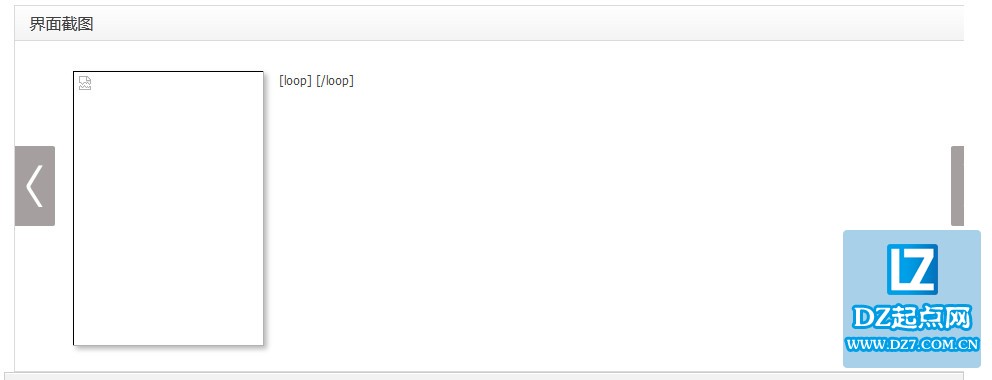Image resolution: width=992 pixels, height=380 pixels.
Task: Click the 界面截图 section title
Action: (61, 24)
